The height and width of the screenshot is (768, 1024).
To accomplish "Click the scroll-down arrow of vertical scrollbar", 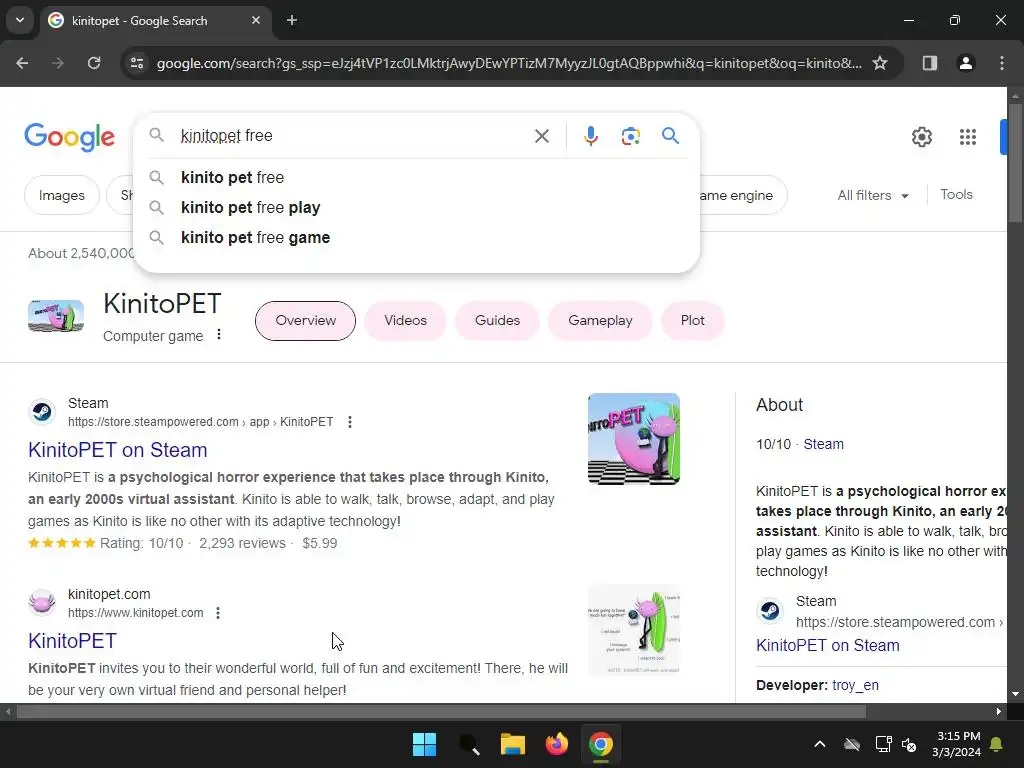I will [1015, 694].
